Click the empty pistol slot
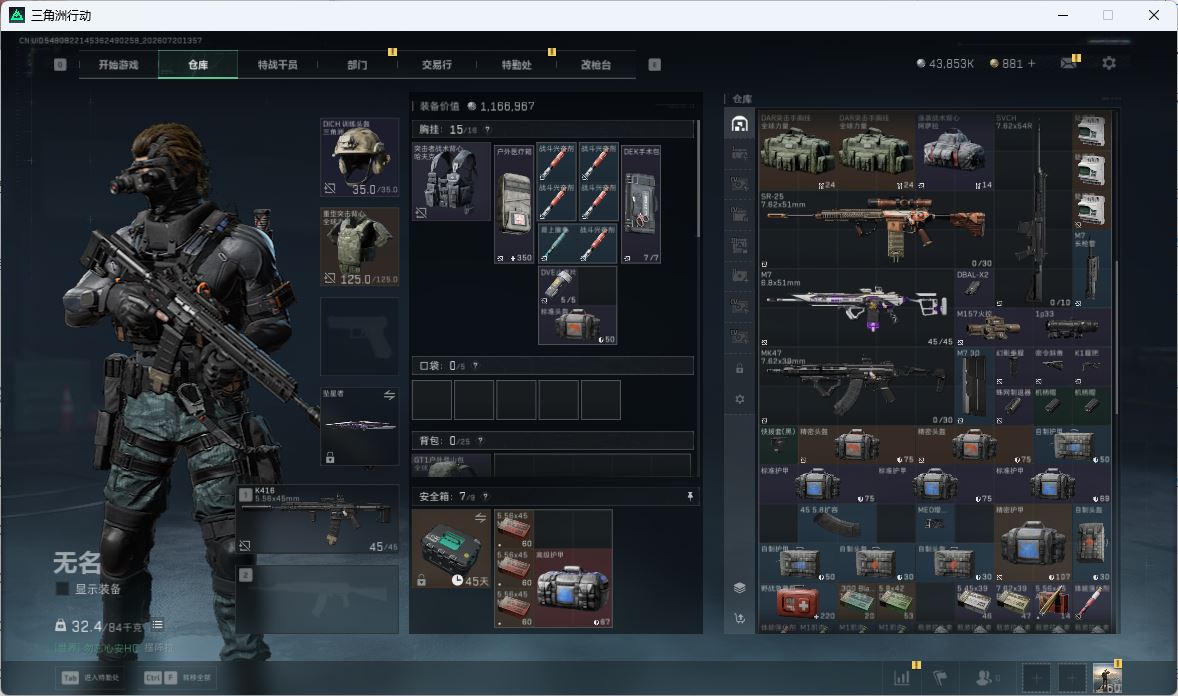This screenshot has width=1178, height=696. click(360, 336)
